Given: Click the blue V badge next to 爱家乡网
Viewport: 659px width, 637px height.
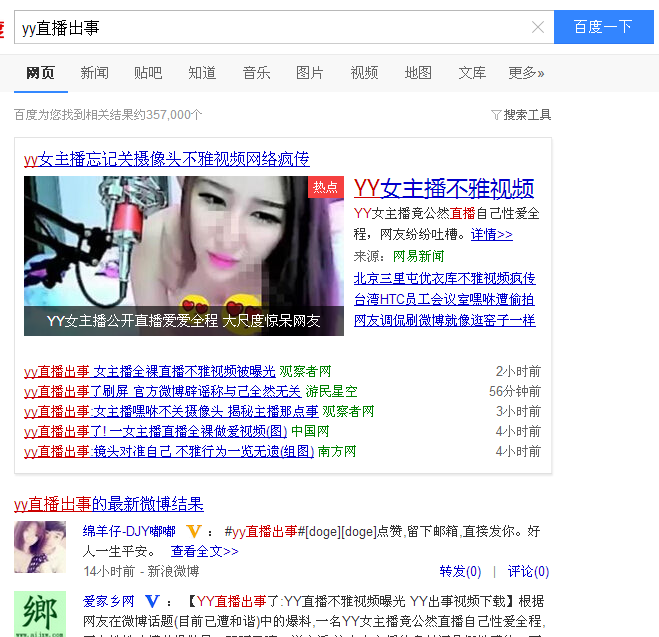Looking at the screenshot, I should (x=152, y=601).
